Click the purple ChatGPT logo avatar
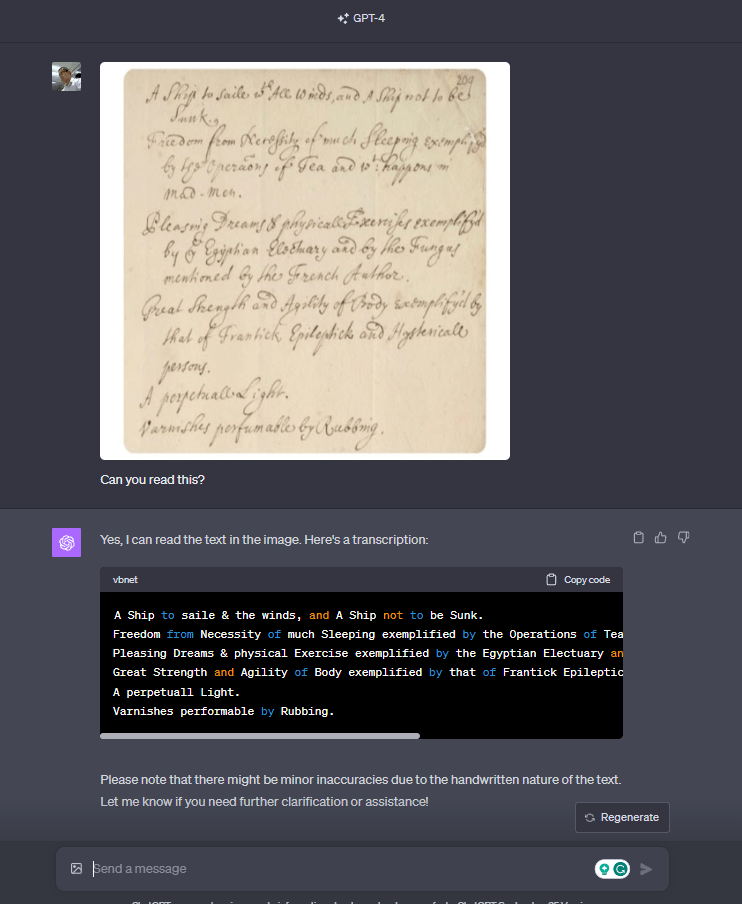 (66, 543)
